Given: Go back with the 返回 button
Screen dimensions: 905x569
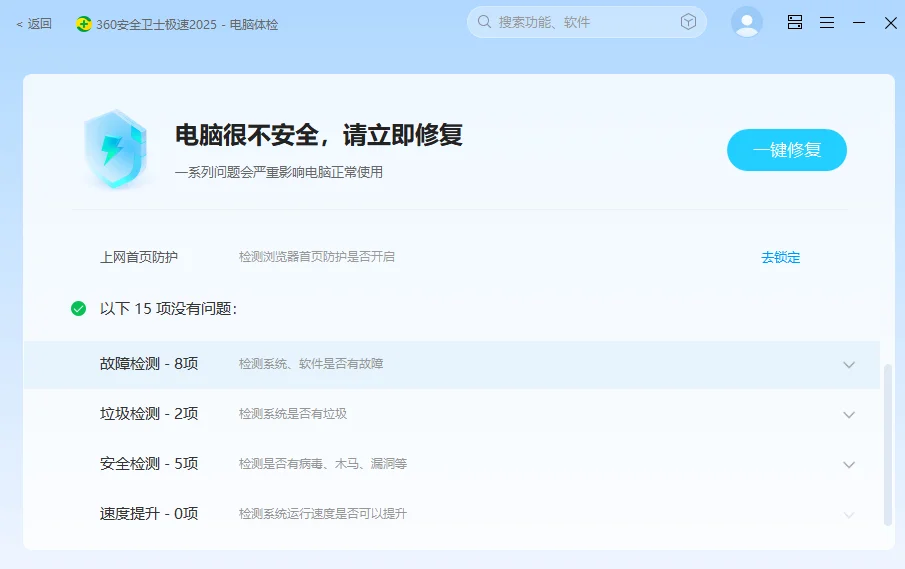Looking at the screenshot, I should point(34,24).
